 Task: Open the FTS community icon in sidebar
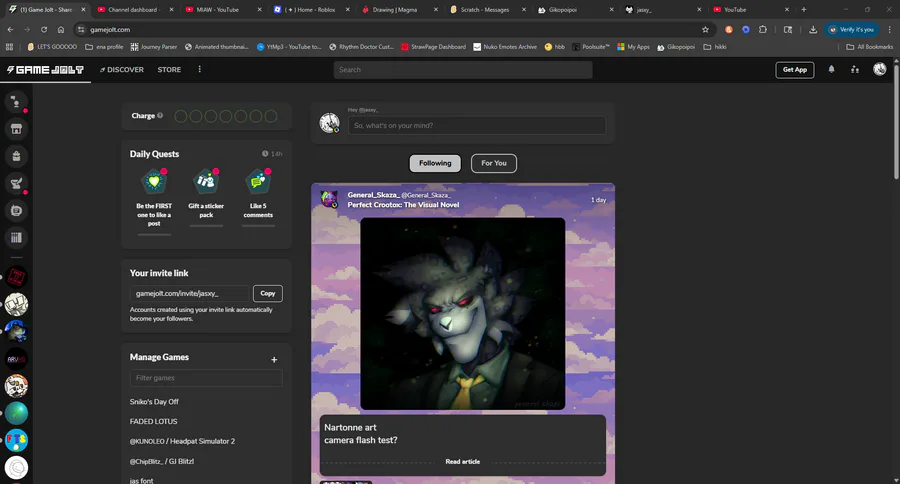click(x=16, y=440)
